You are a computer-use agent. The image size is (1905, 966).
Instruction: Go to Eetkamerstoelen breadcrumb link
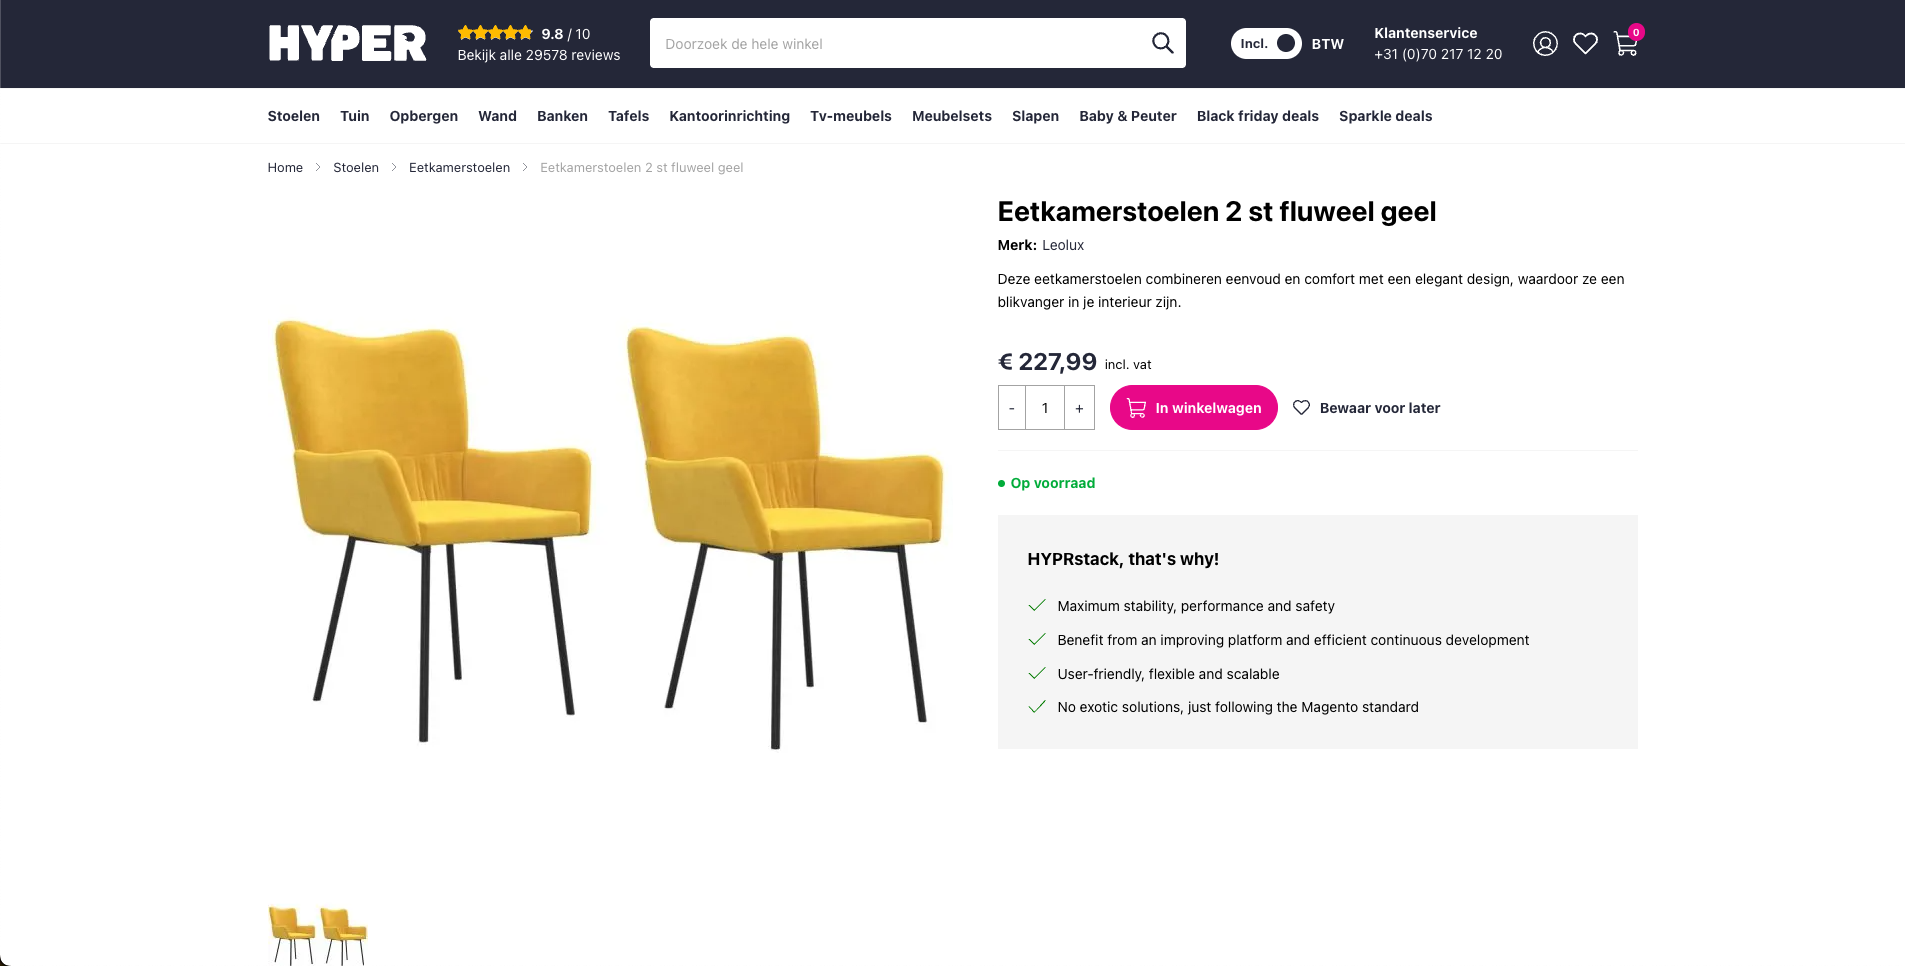click(x=459, y=167)
